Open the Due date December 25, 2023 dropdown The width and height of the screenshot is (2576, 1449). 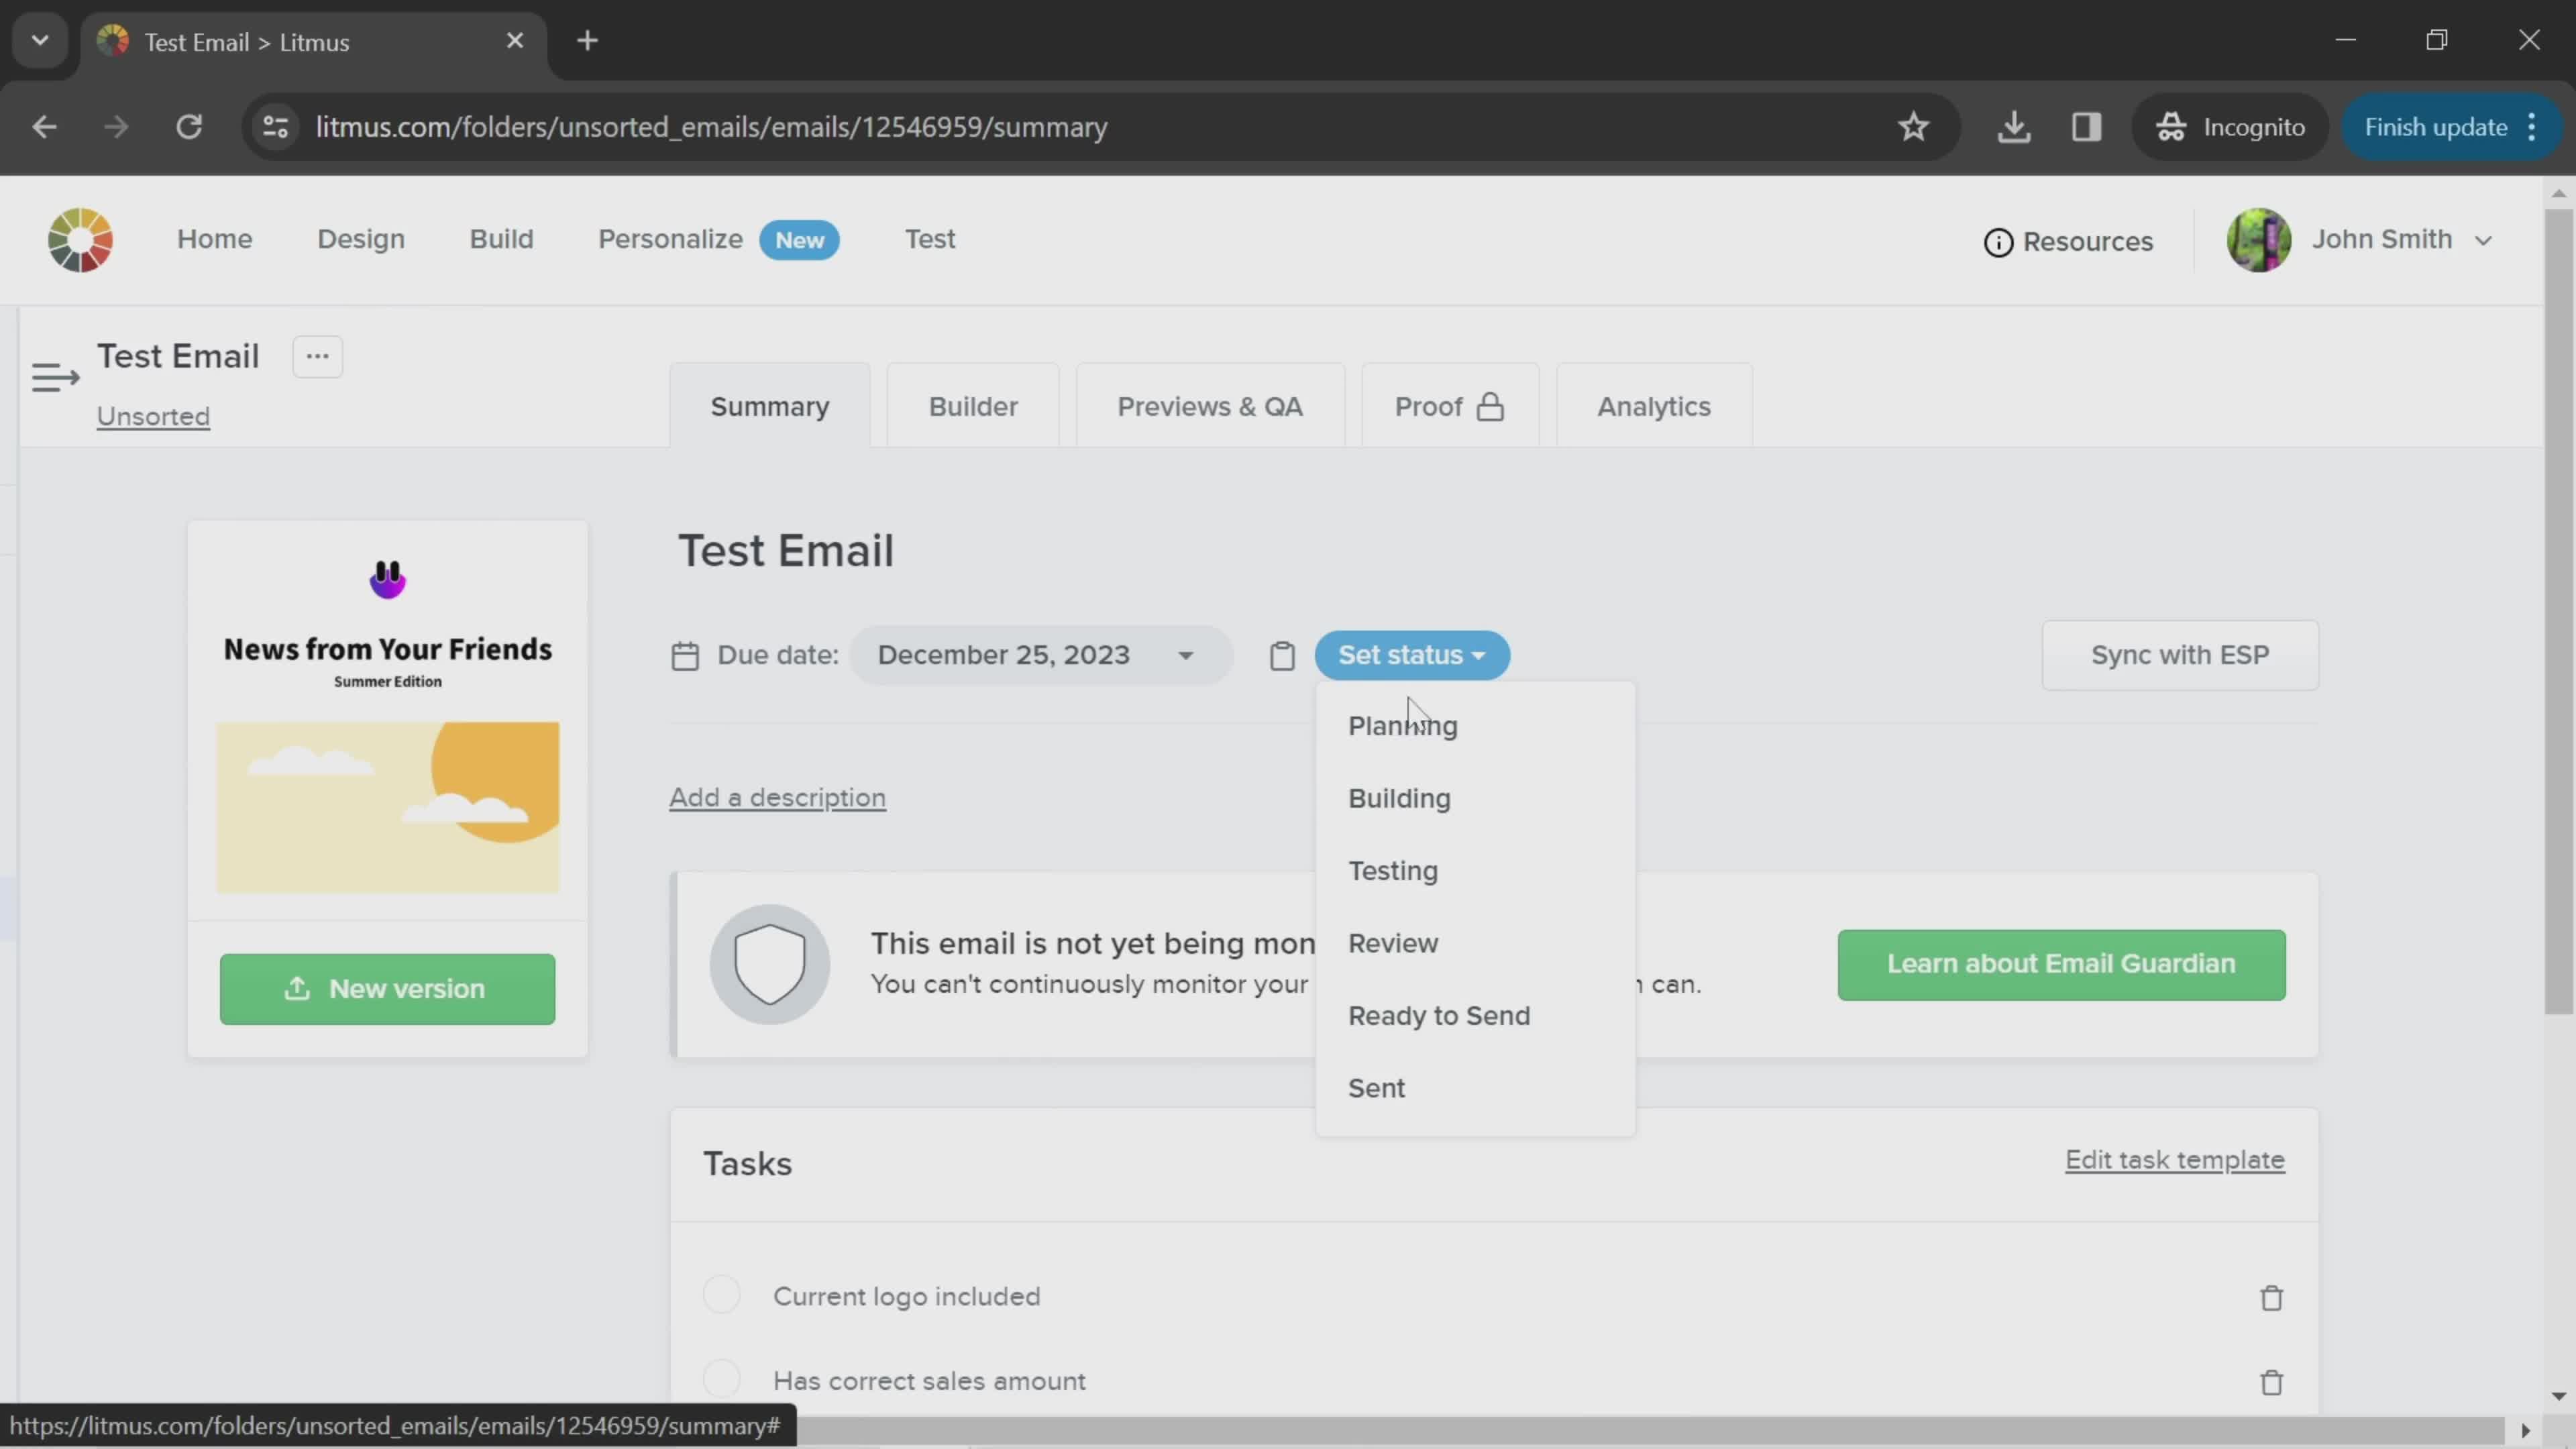coord(1040,656)
